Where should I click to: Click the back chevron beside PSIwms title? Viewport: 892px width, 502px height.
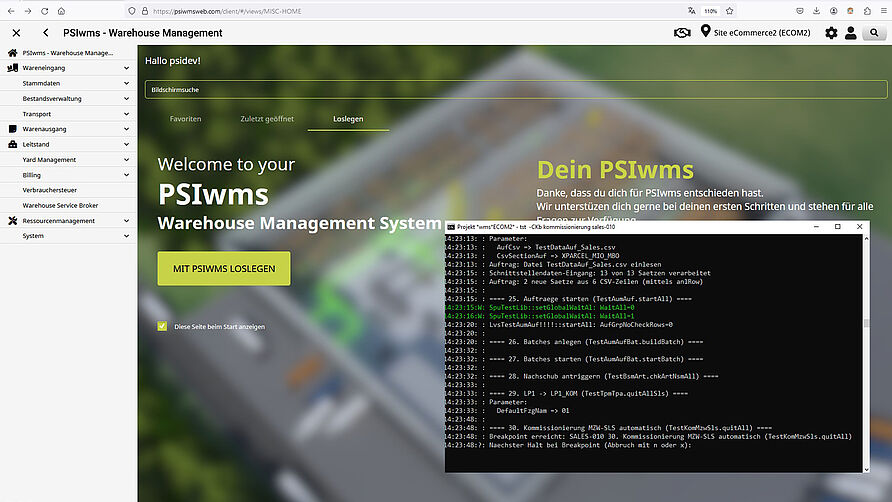(x=46, y=33)
